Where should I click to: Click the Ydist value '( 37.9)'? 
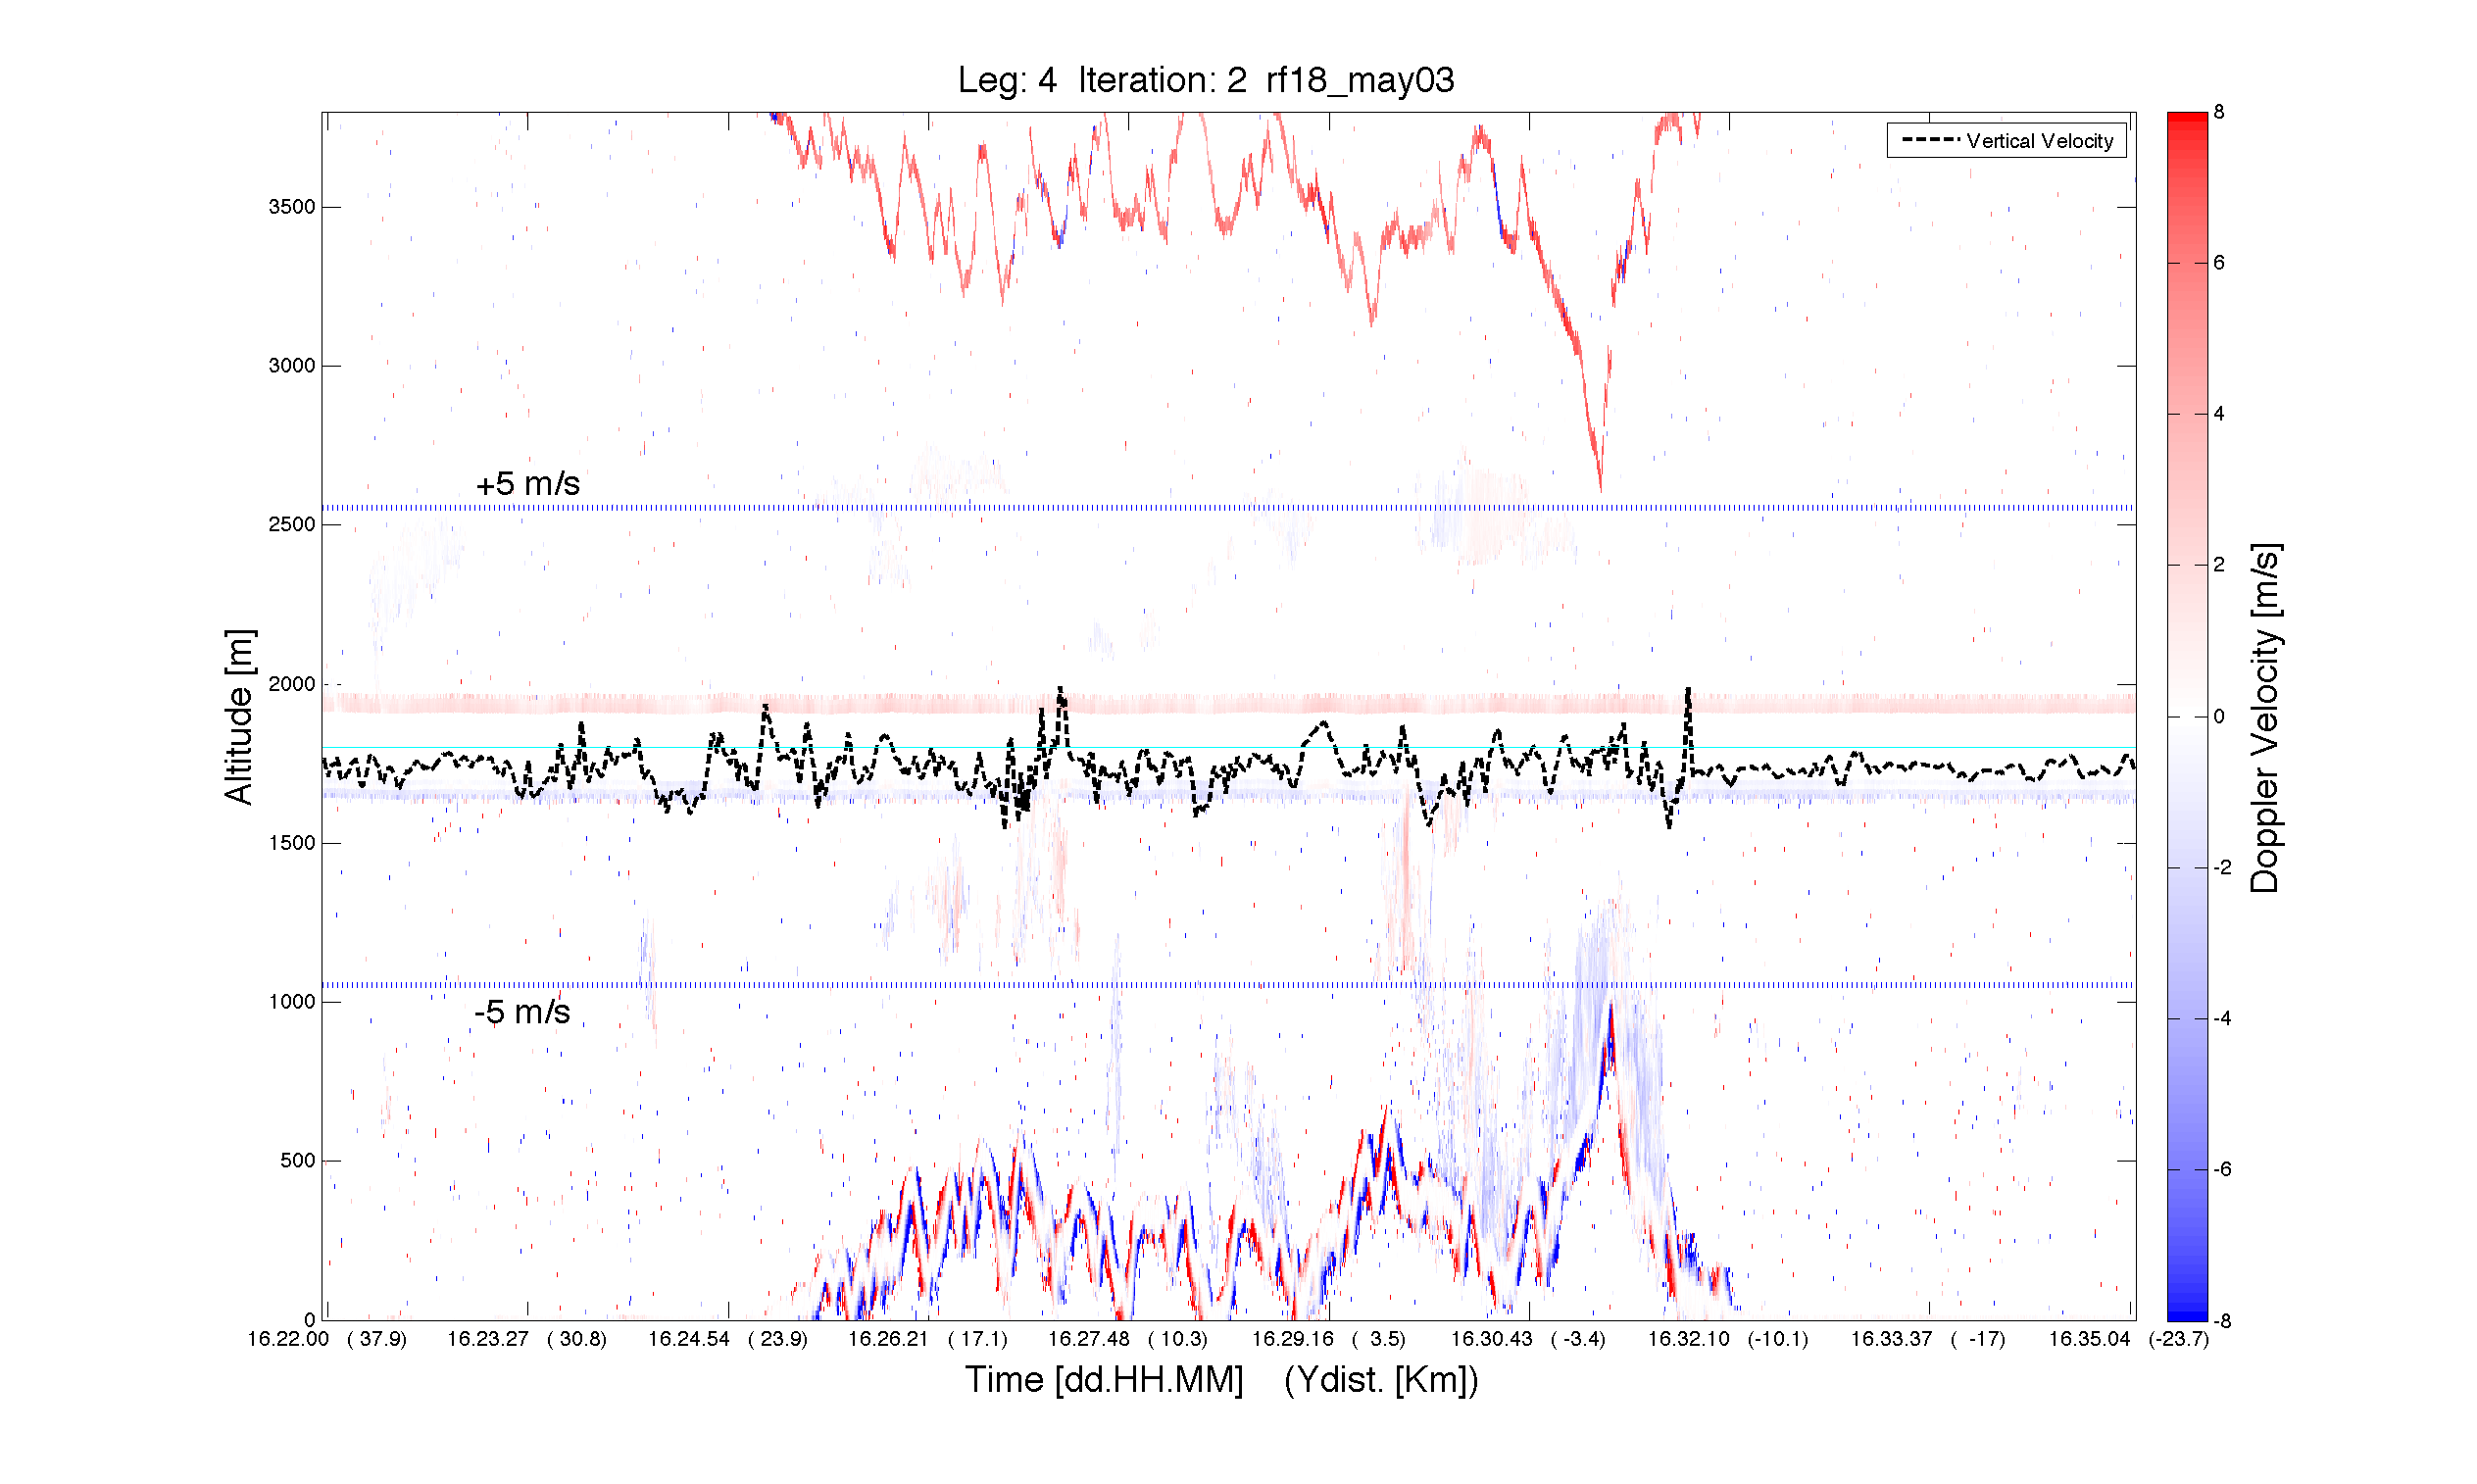pyautogui.click(x=377, y=1339)
